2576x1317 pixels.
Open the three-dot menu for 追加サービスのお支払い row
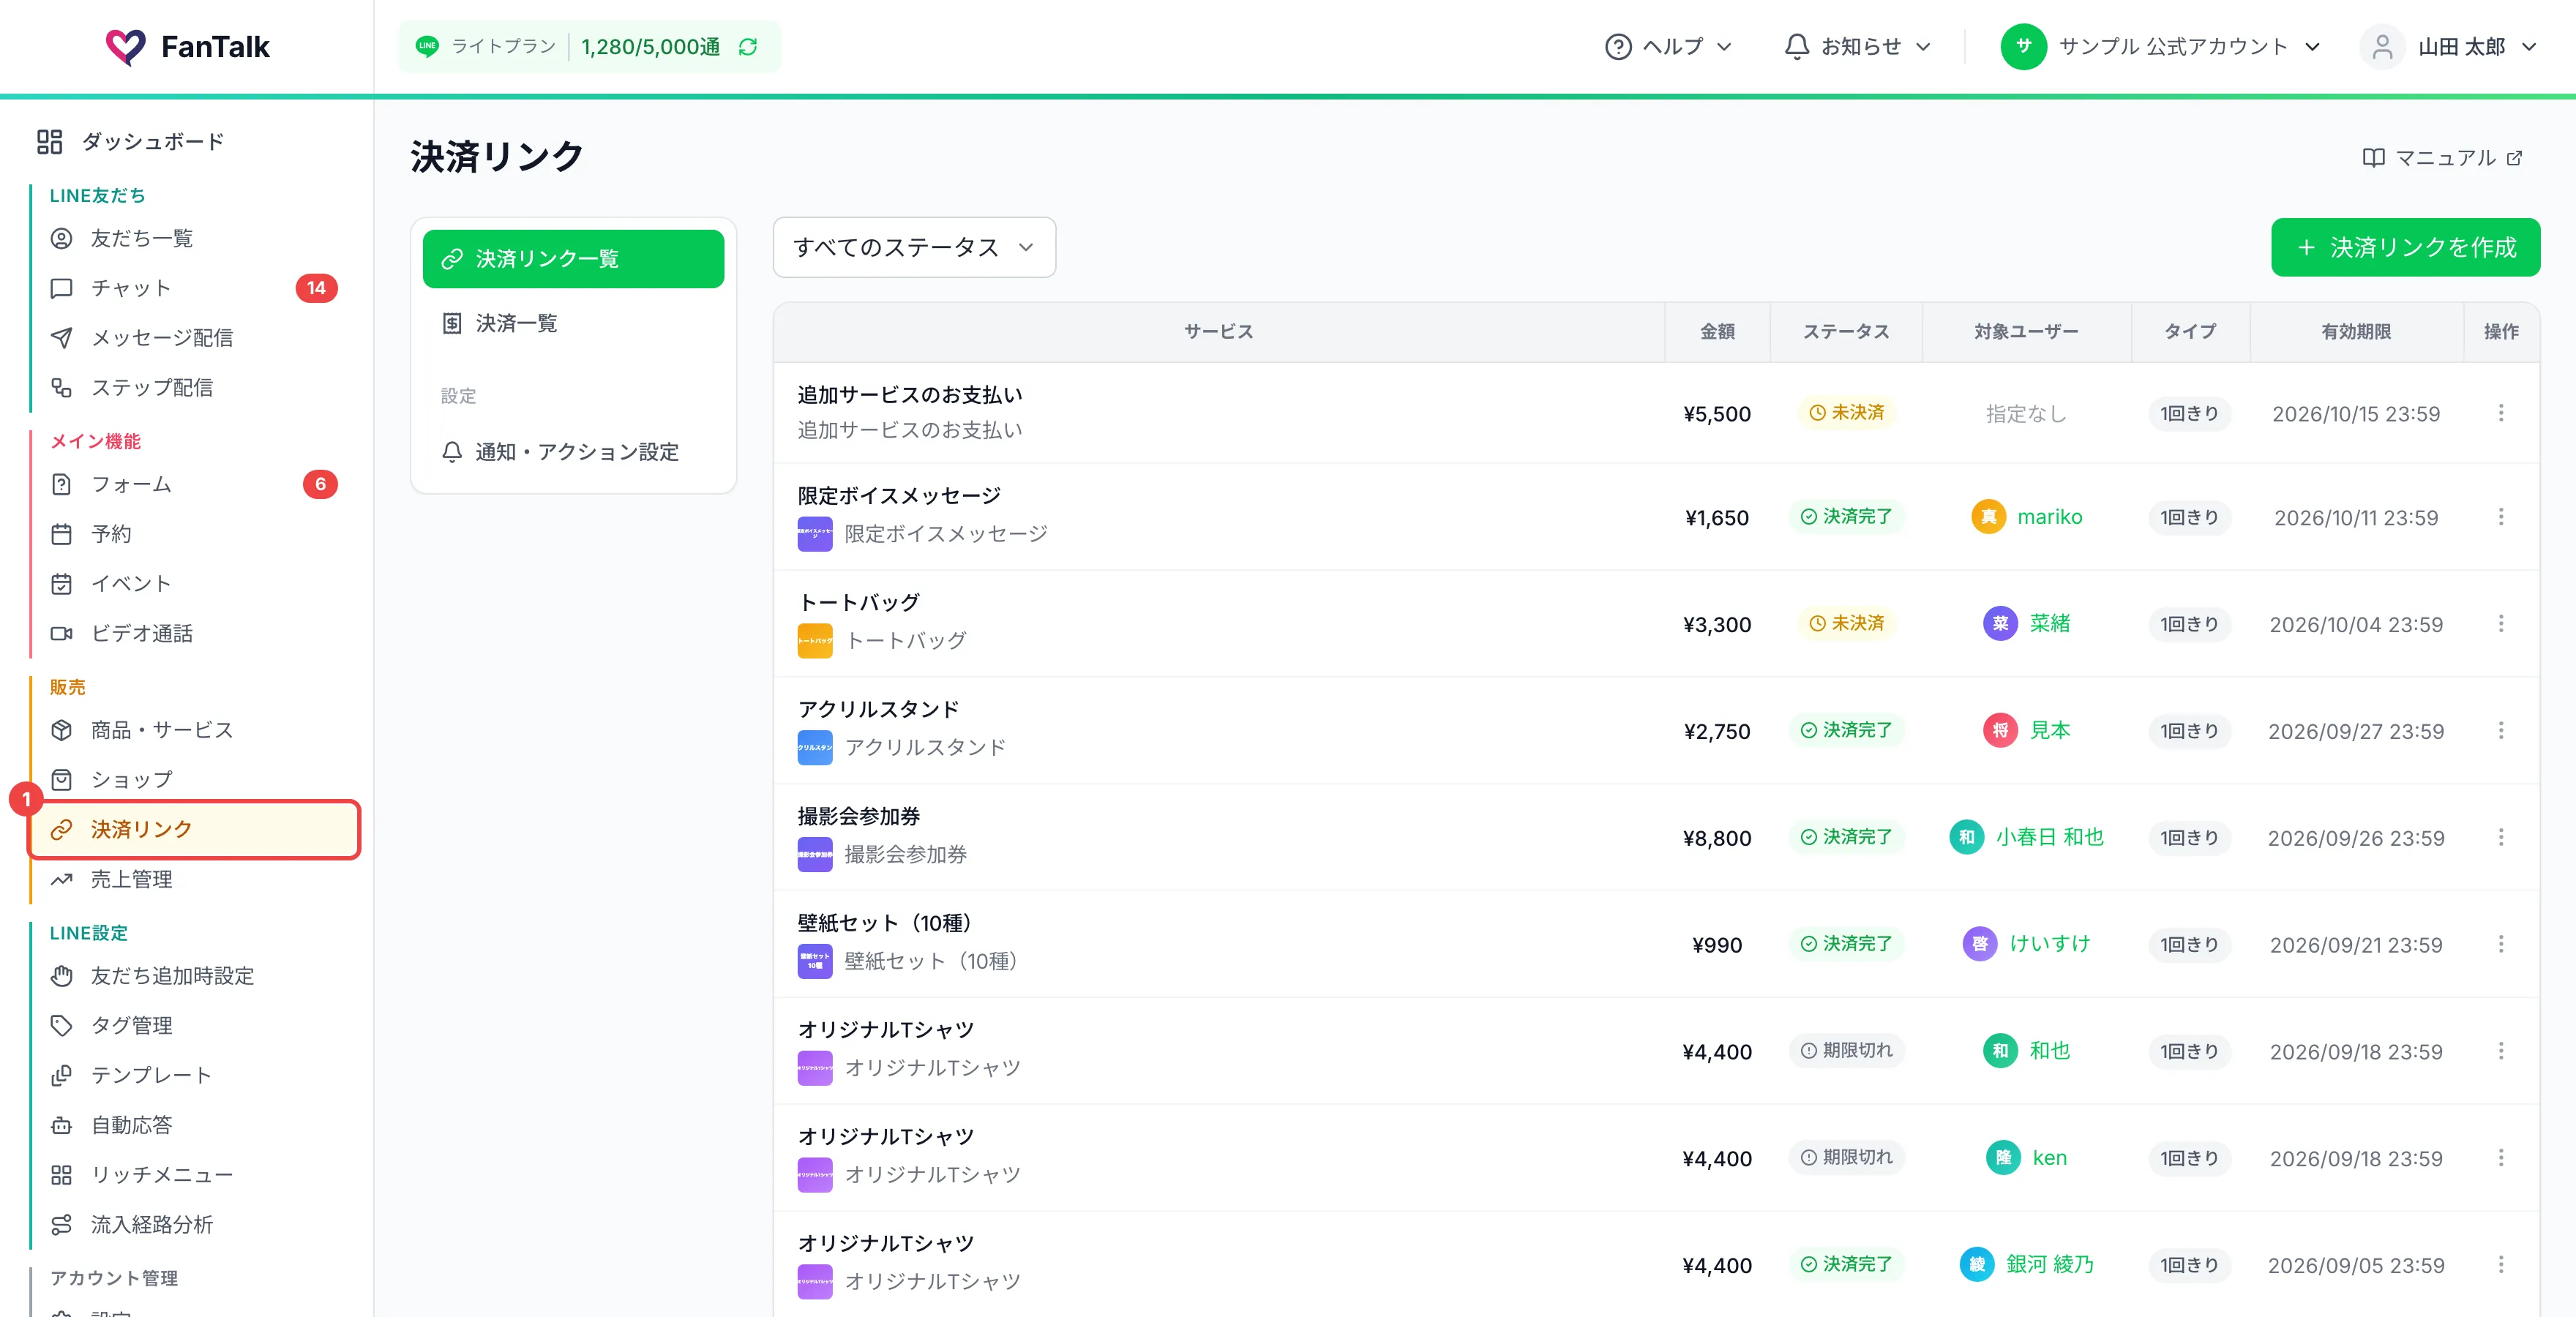pos(2501,413)
